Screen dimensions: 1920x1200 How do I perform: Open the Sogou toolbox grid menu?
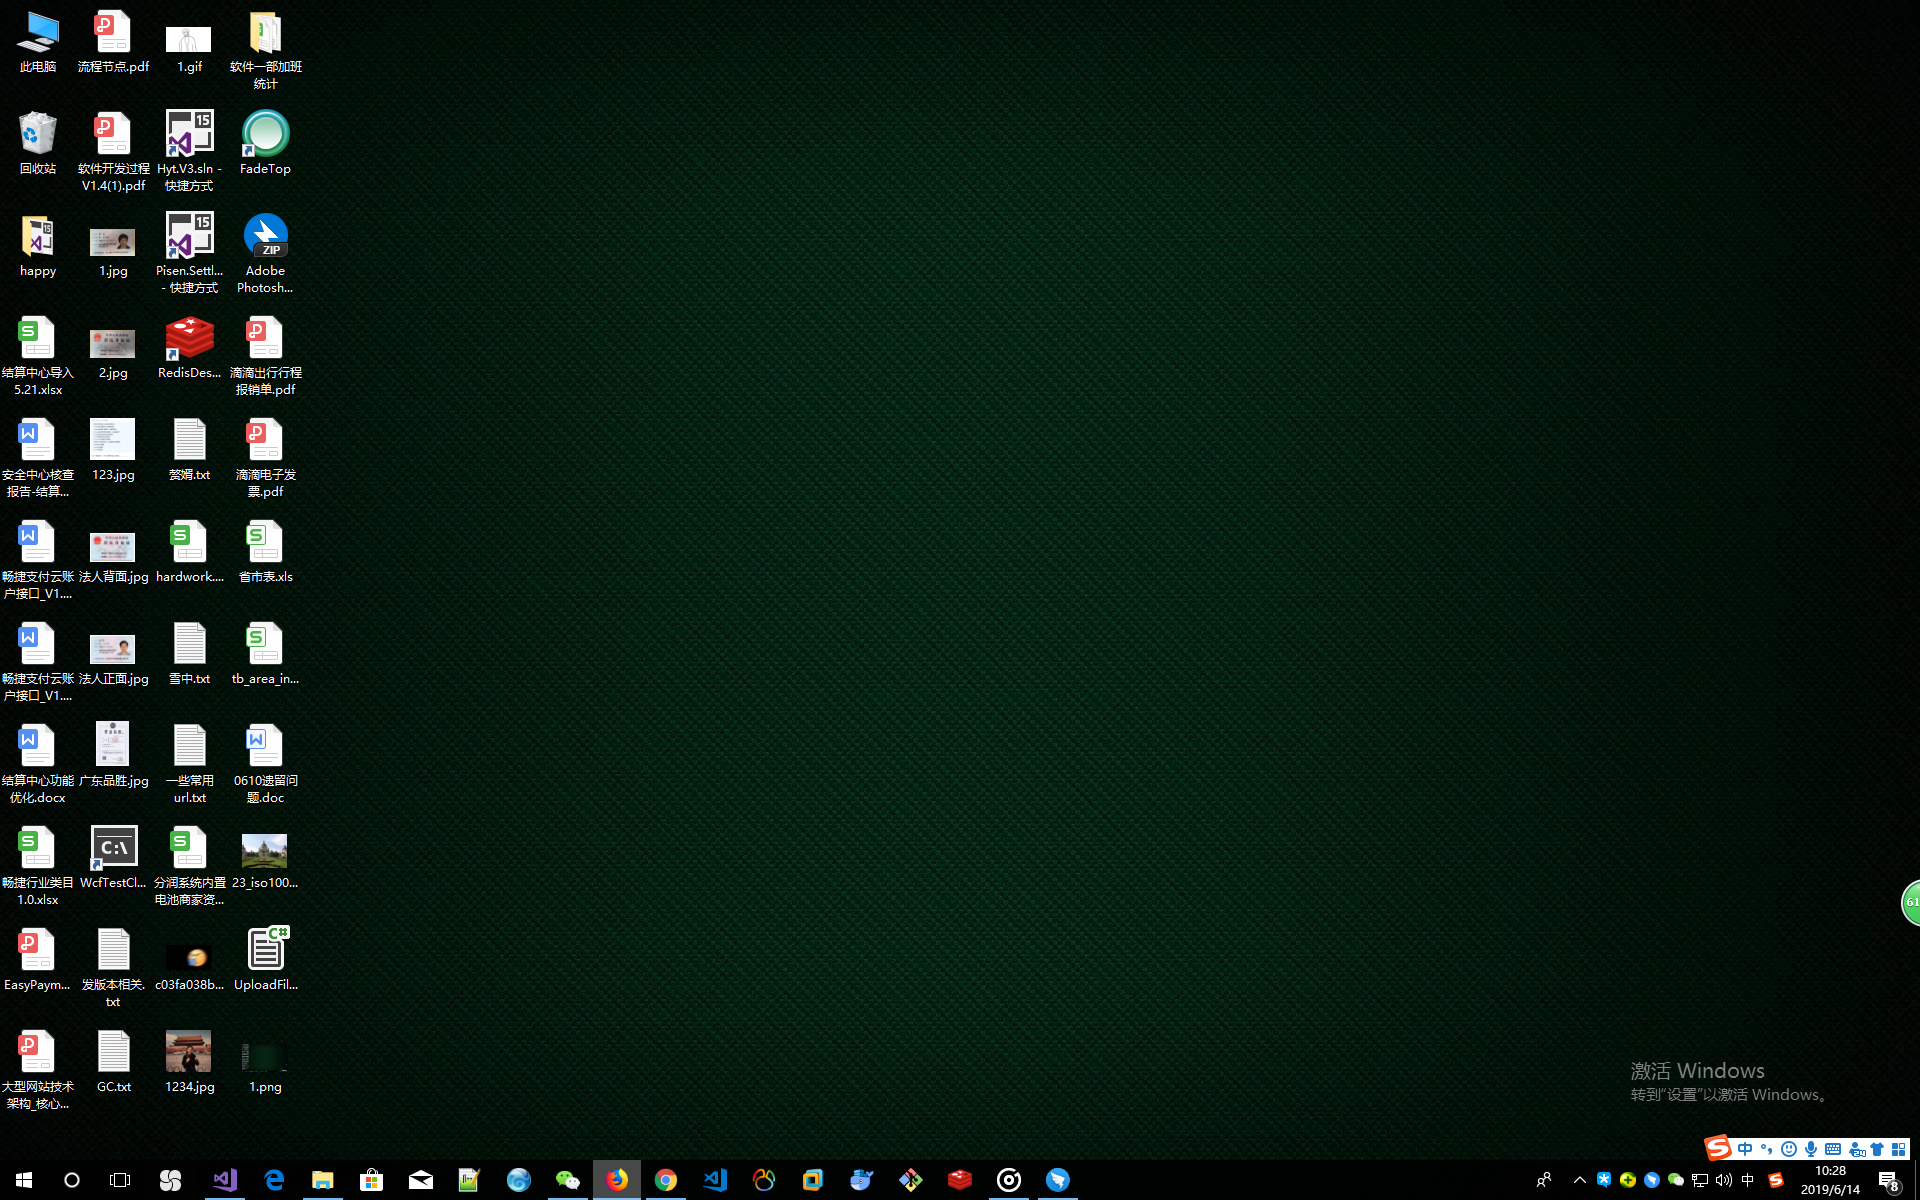[1898, 1149]
